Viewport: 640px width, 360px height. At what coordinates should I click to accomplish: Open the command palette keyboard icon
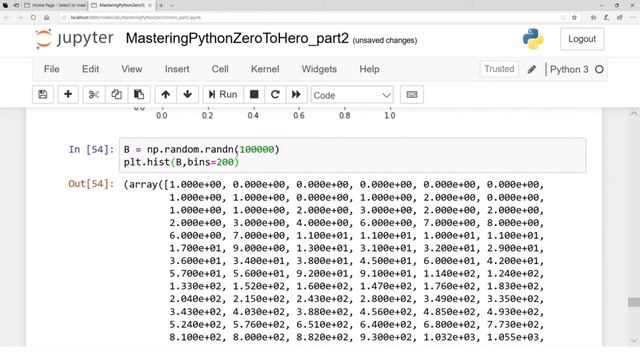412,95
